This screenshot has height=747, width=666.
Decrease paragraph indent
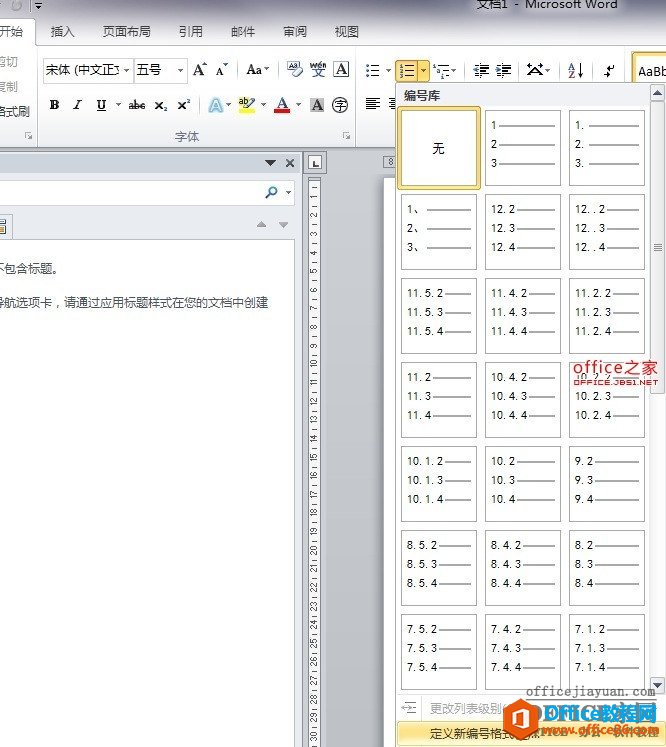481,71
